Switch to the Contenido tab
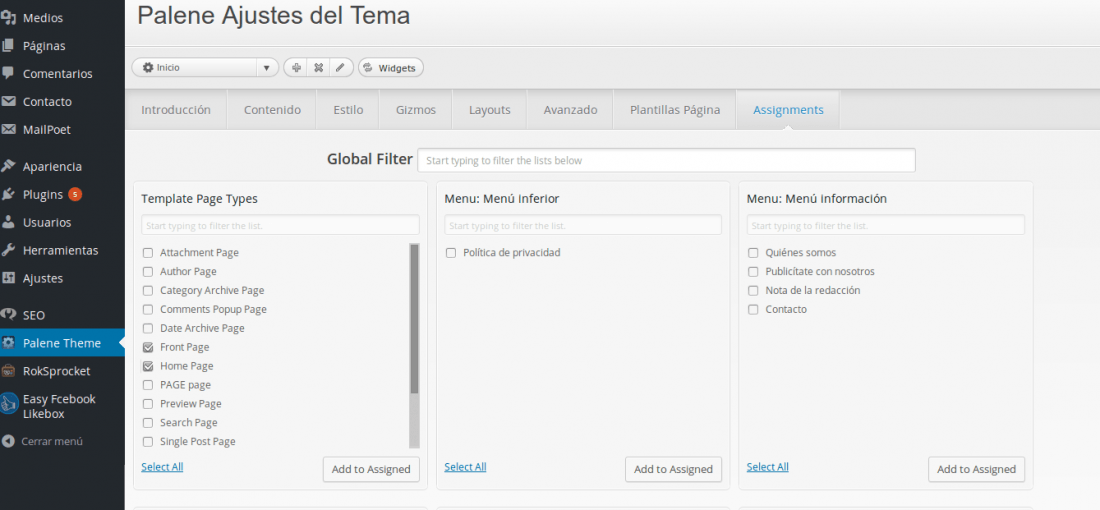 click(x=272, y=110)
